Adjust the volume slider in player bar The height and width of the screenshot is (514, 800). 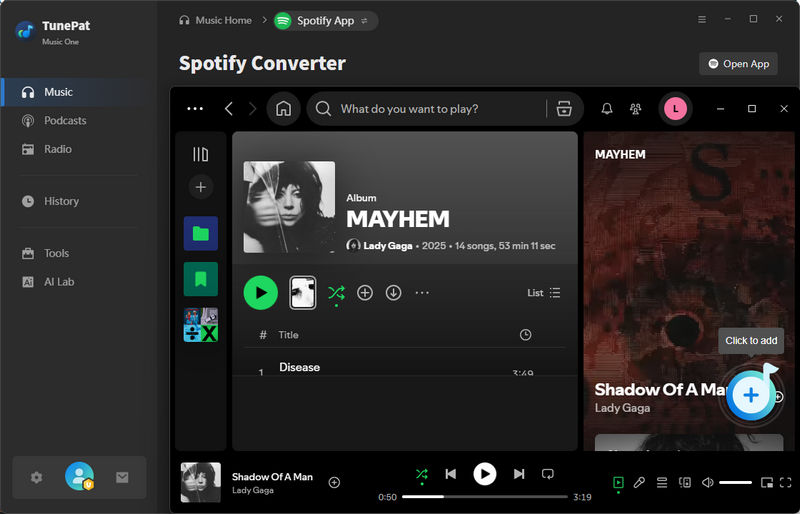735,482
